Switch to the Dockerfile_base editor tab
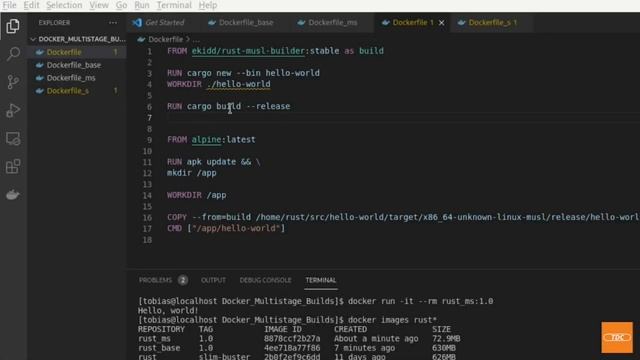 tap(246, 23)
